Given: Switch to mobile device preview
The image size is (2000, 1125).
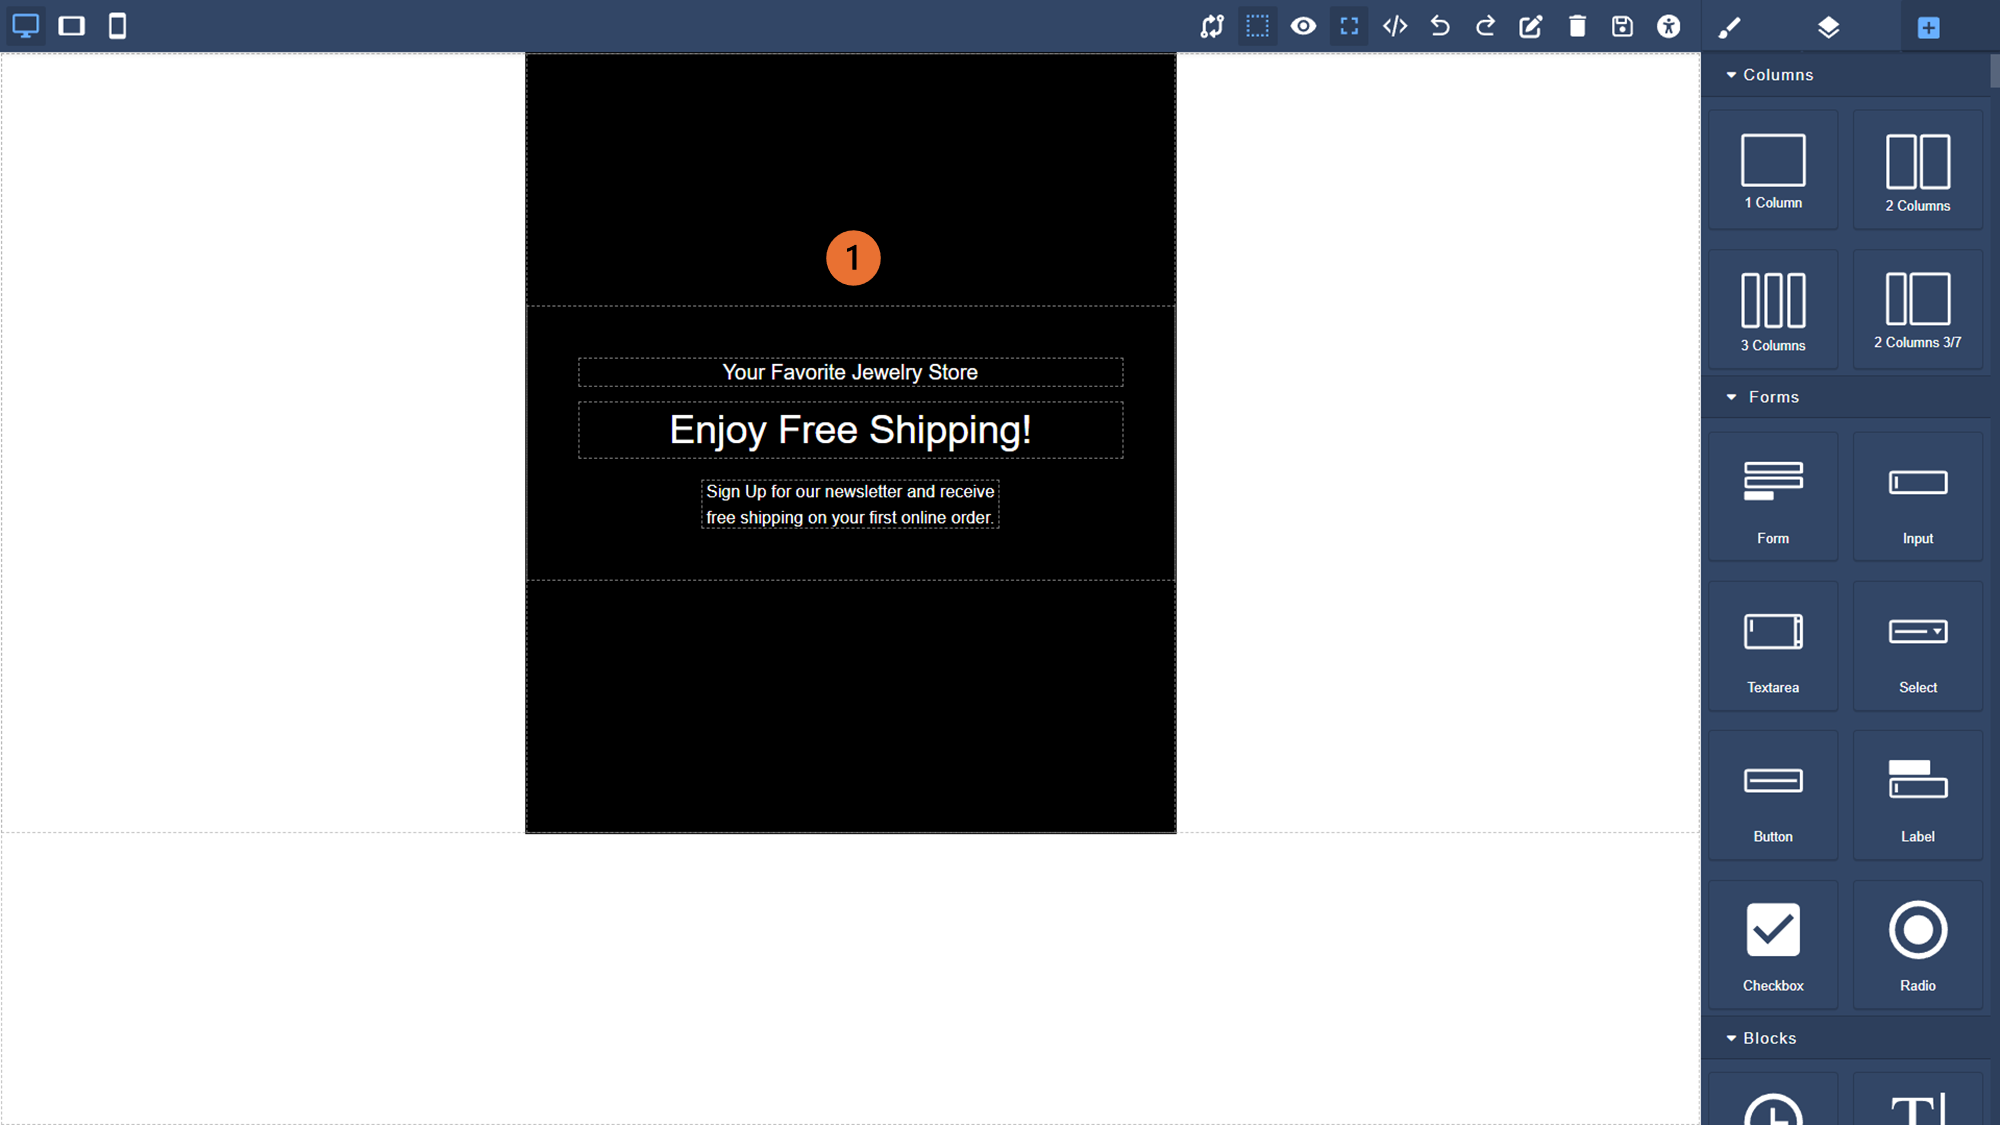Looking at the screenshot, I should click(117, 26).
